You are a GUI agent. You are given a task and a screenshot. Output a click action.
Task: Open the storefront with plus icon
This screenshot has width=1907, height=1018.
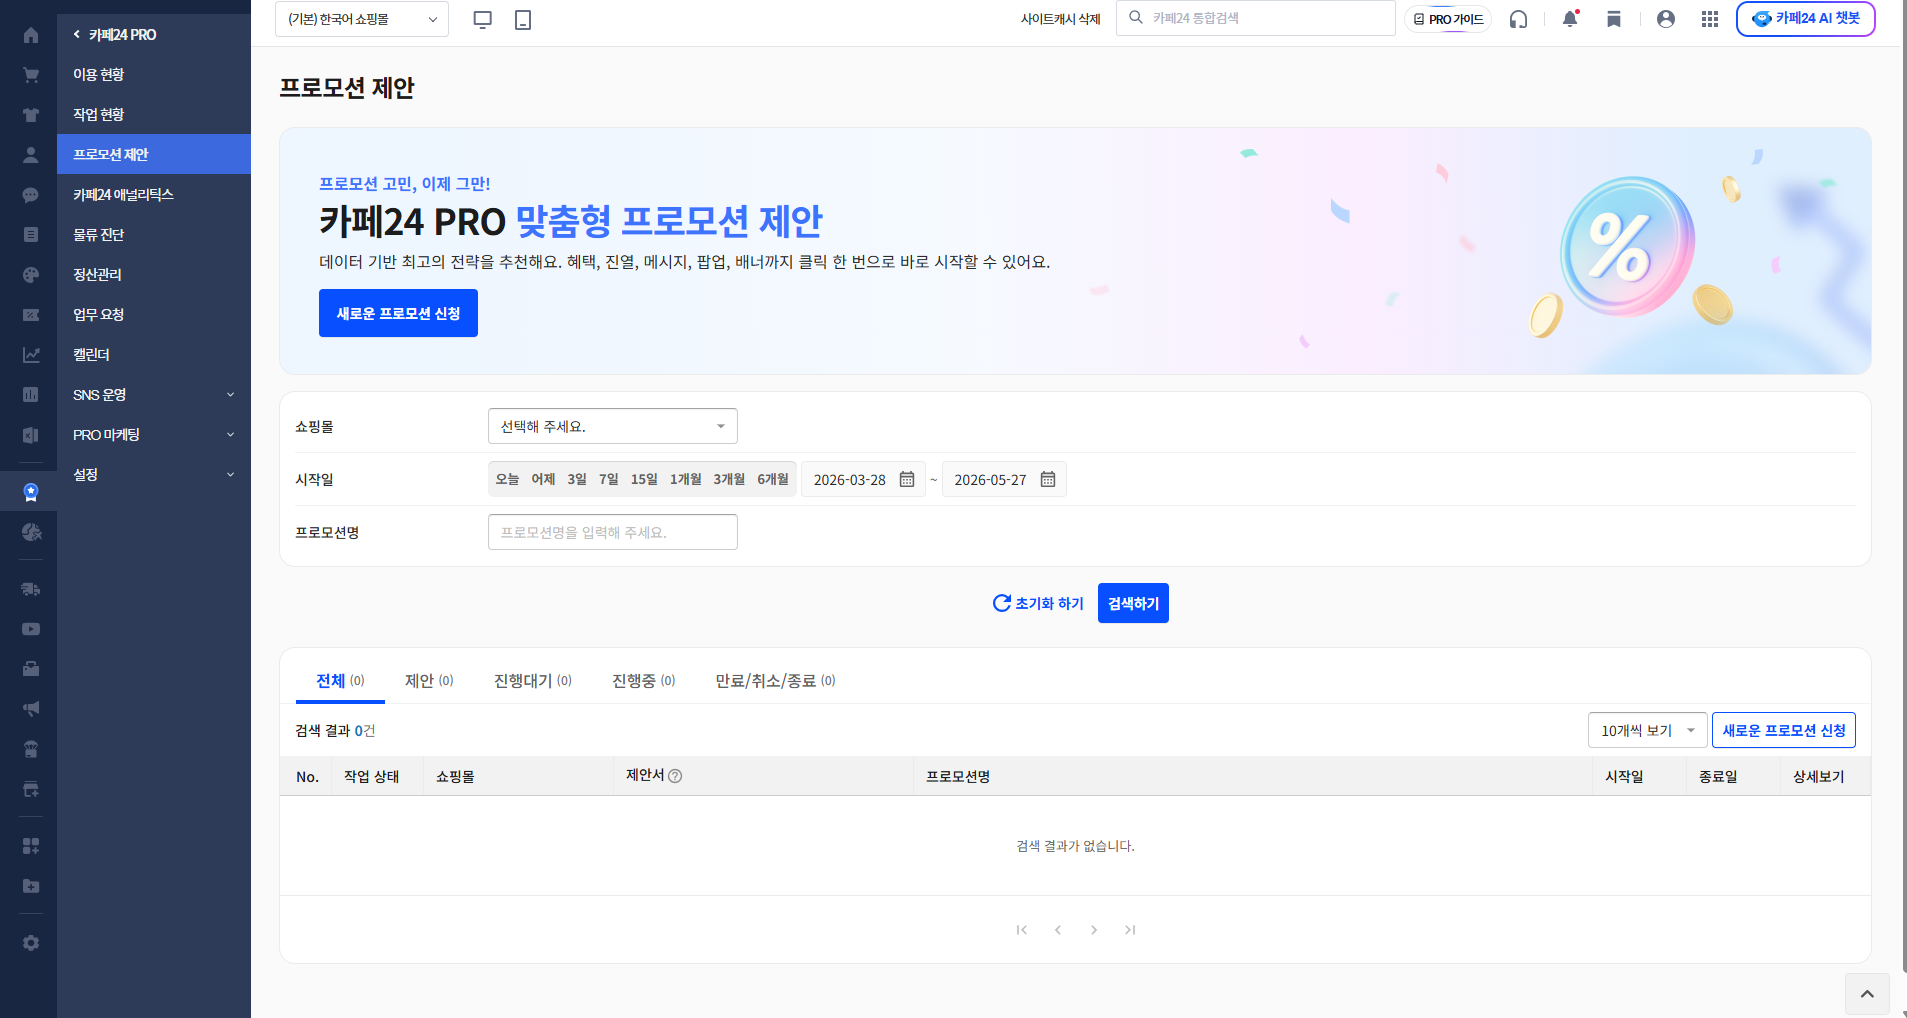pyautogui.click(x=31, y=789)
